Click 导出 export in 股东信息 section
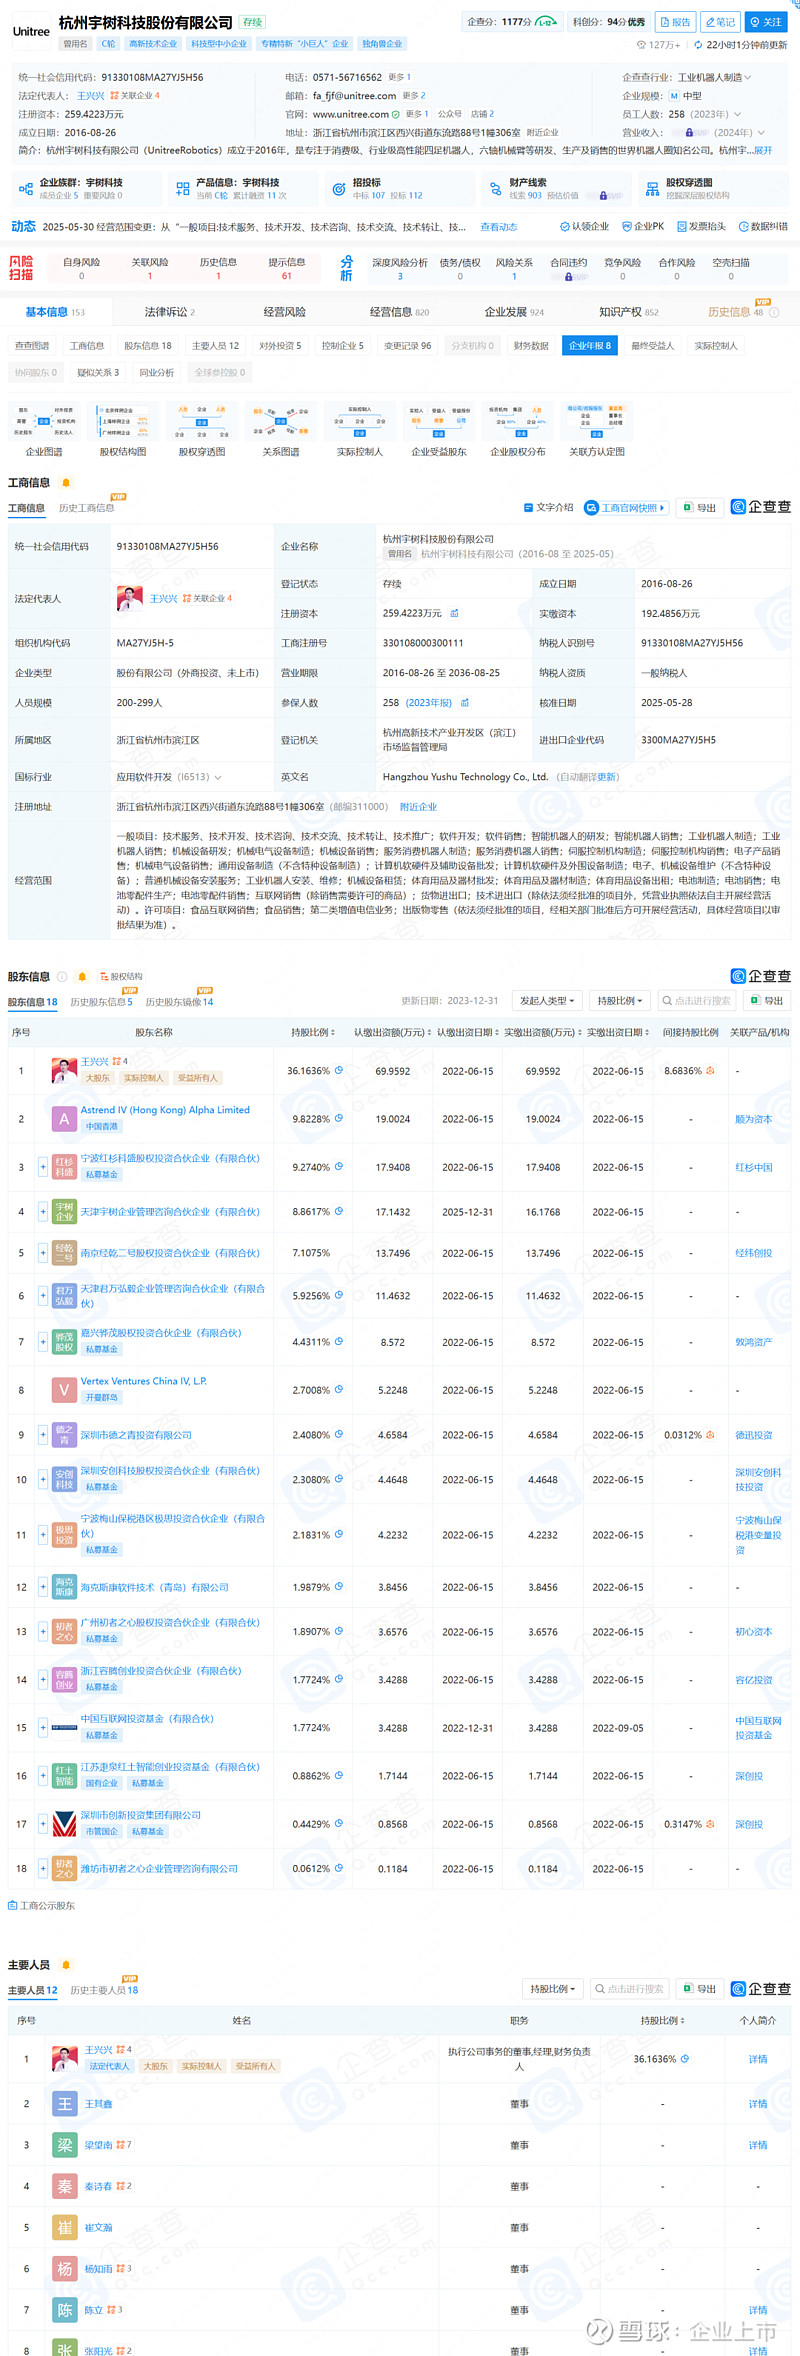Viewport: 800px width, 2356px height. pyautogui.click(x=767, y=1001)
